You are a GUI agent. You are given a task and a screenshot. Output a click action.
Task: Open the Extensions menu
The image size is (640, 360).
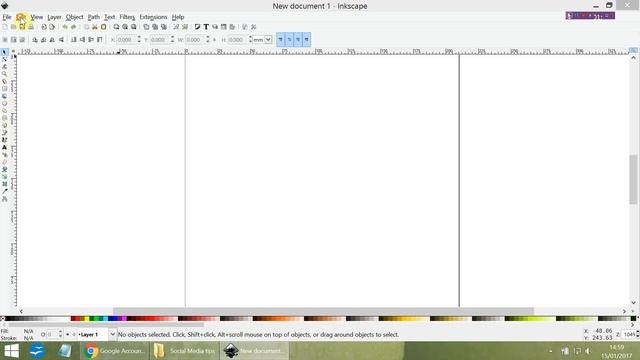pyautogui.click(x=153, y=17)
